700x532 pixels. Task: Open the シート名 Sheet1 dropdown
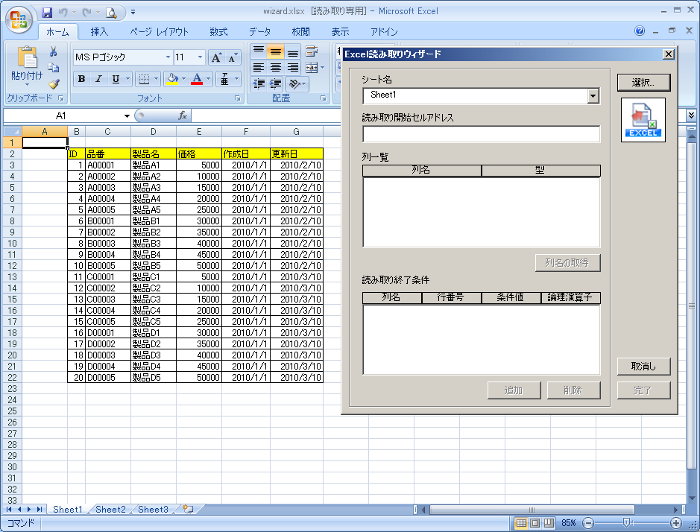(593, 96)
